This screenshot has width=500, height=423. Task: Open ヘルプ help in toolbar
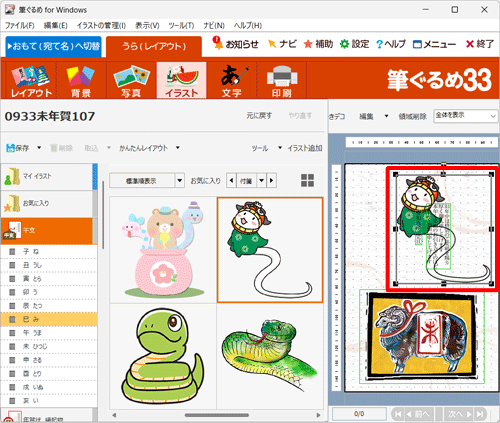[x=391, y=44]
